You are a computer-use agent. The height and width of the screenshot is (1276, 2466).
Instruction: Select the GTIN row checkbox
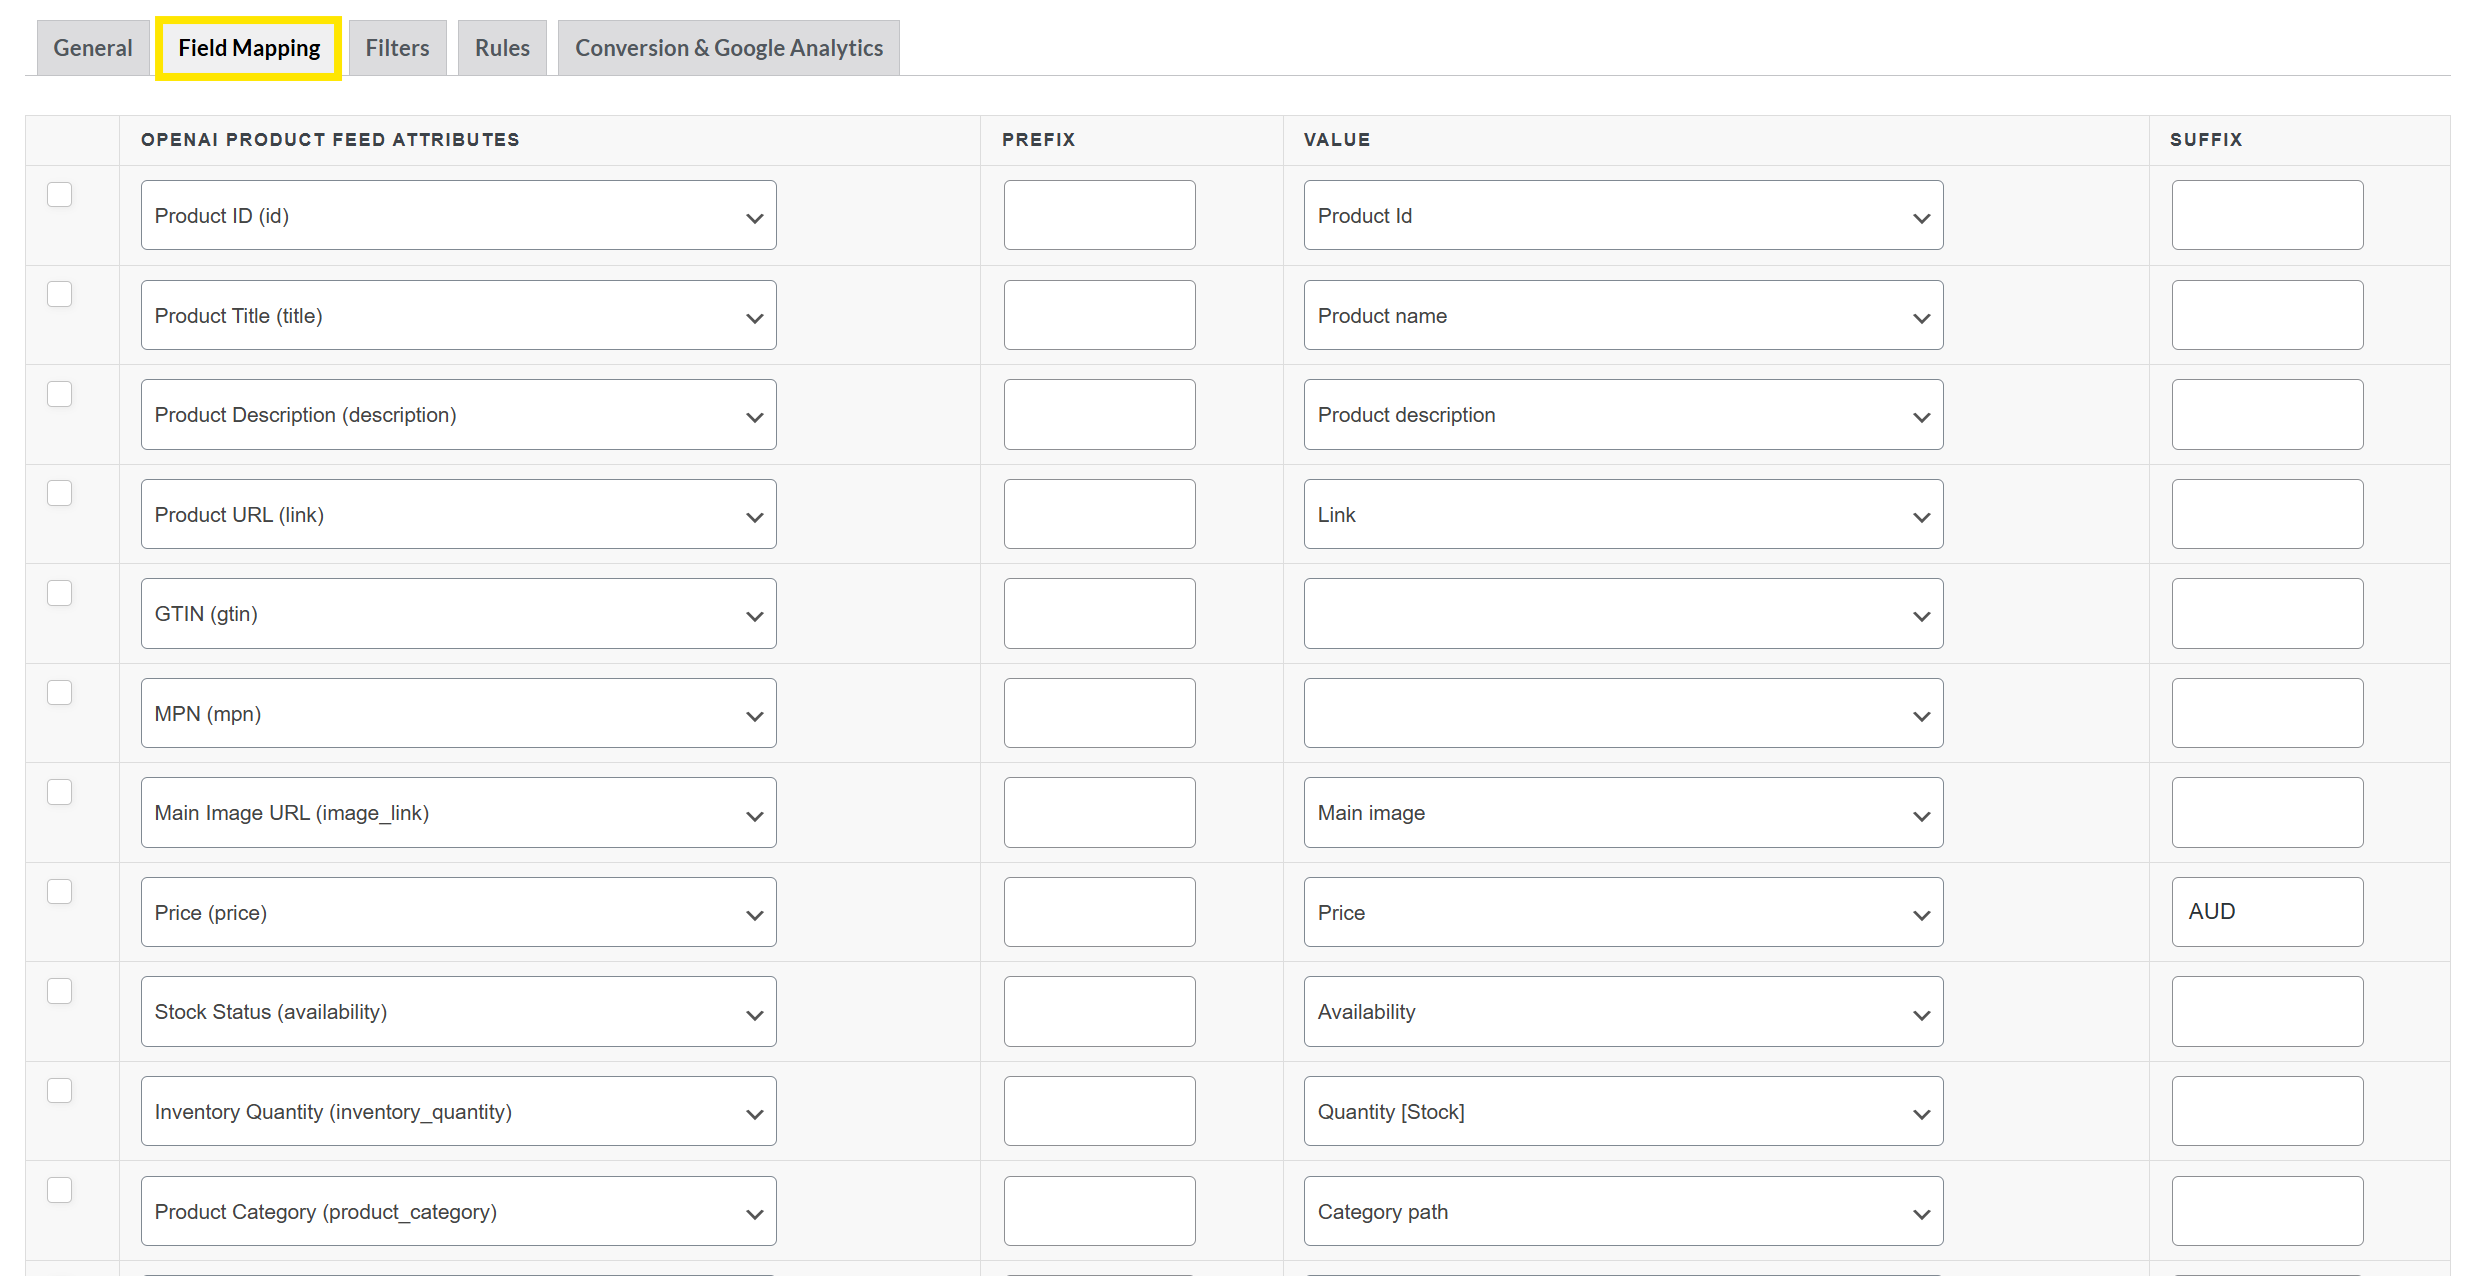[60, 593]
